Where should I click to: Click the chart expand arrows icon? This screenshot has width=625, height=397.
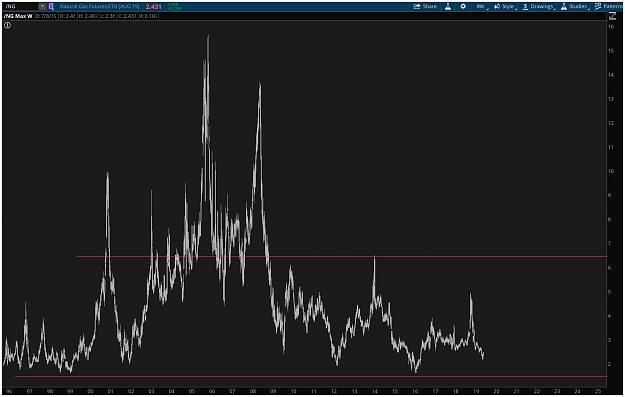tap(613, 16)
